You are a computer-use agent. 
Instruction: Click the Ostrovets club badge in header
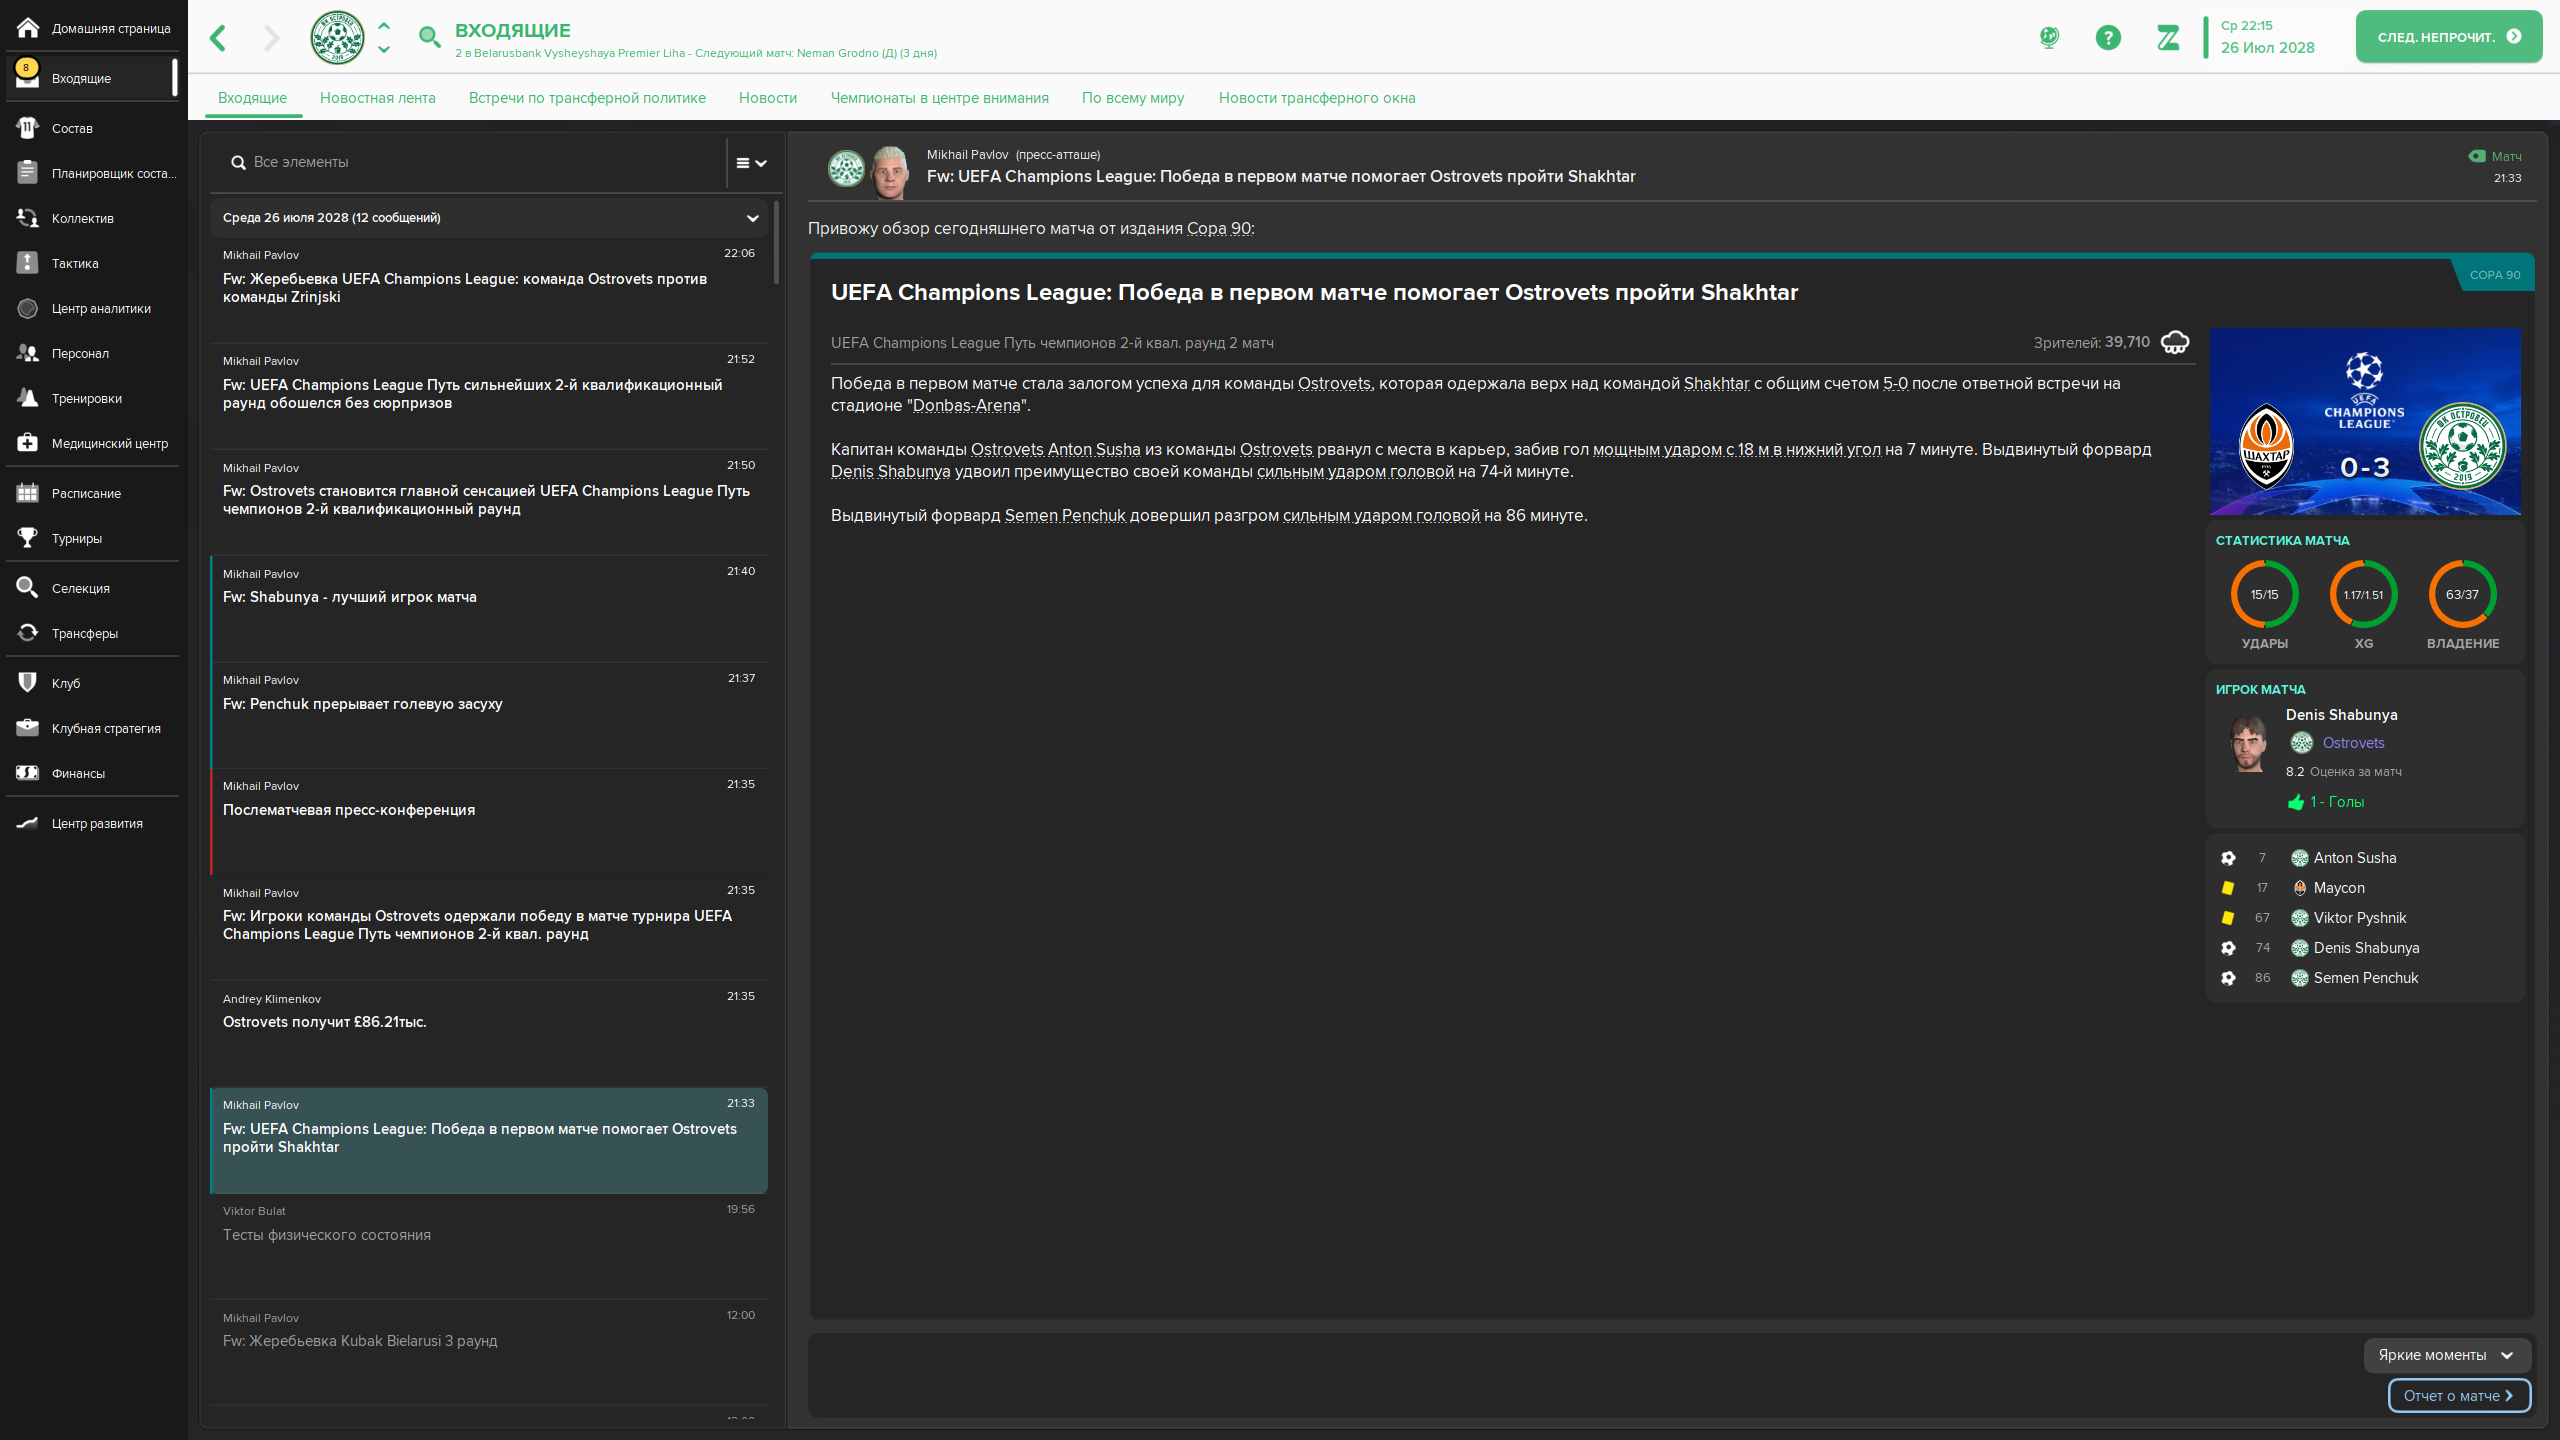[x=337, y=38]
